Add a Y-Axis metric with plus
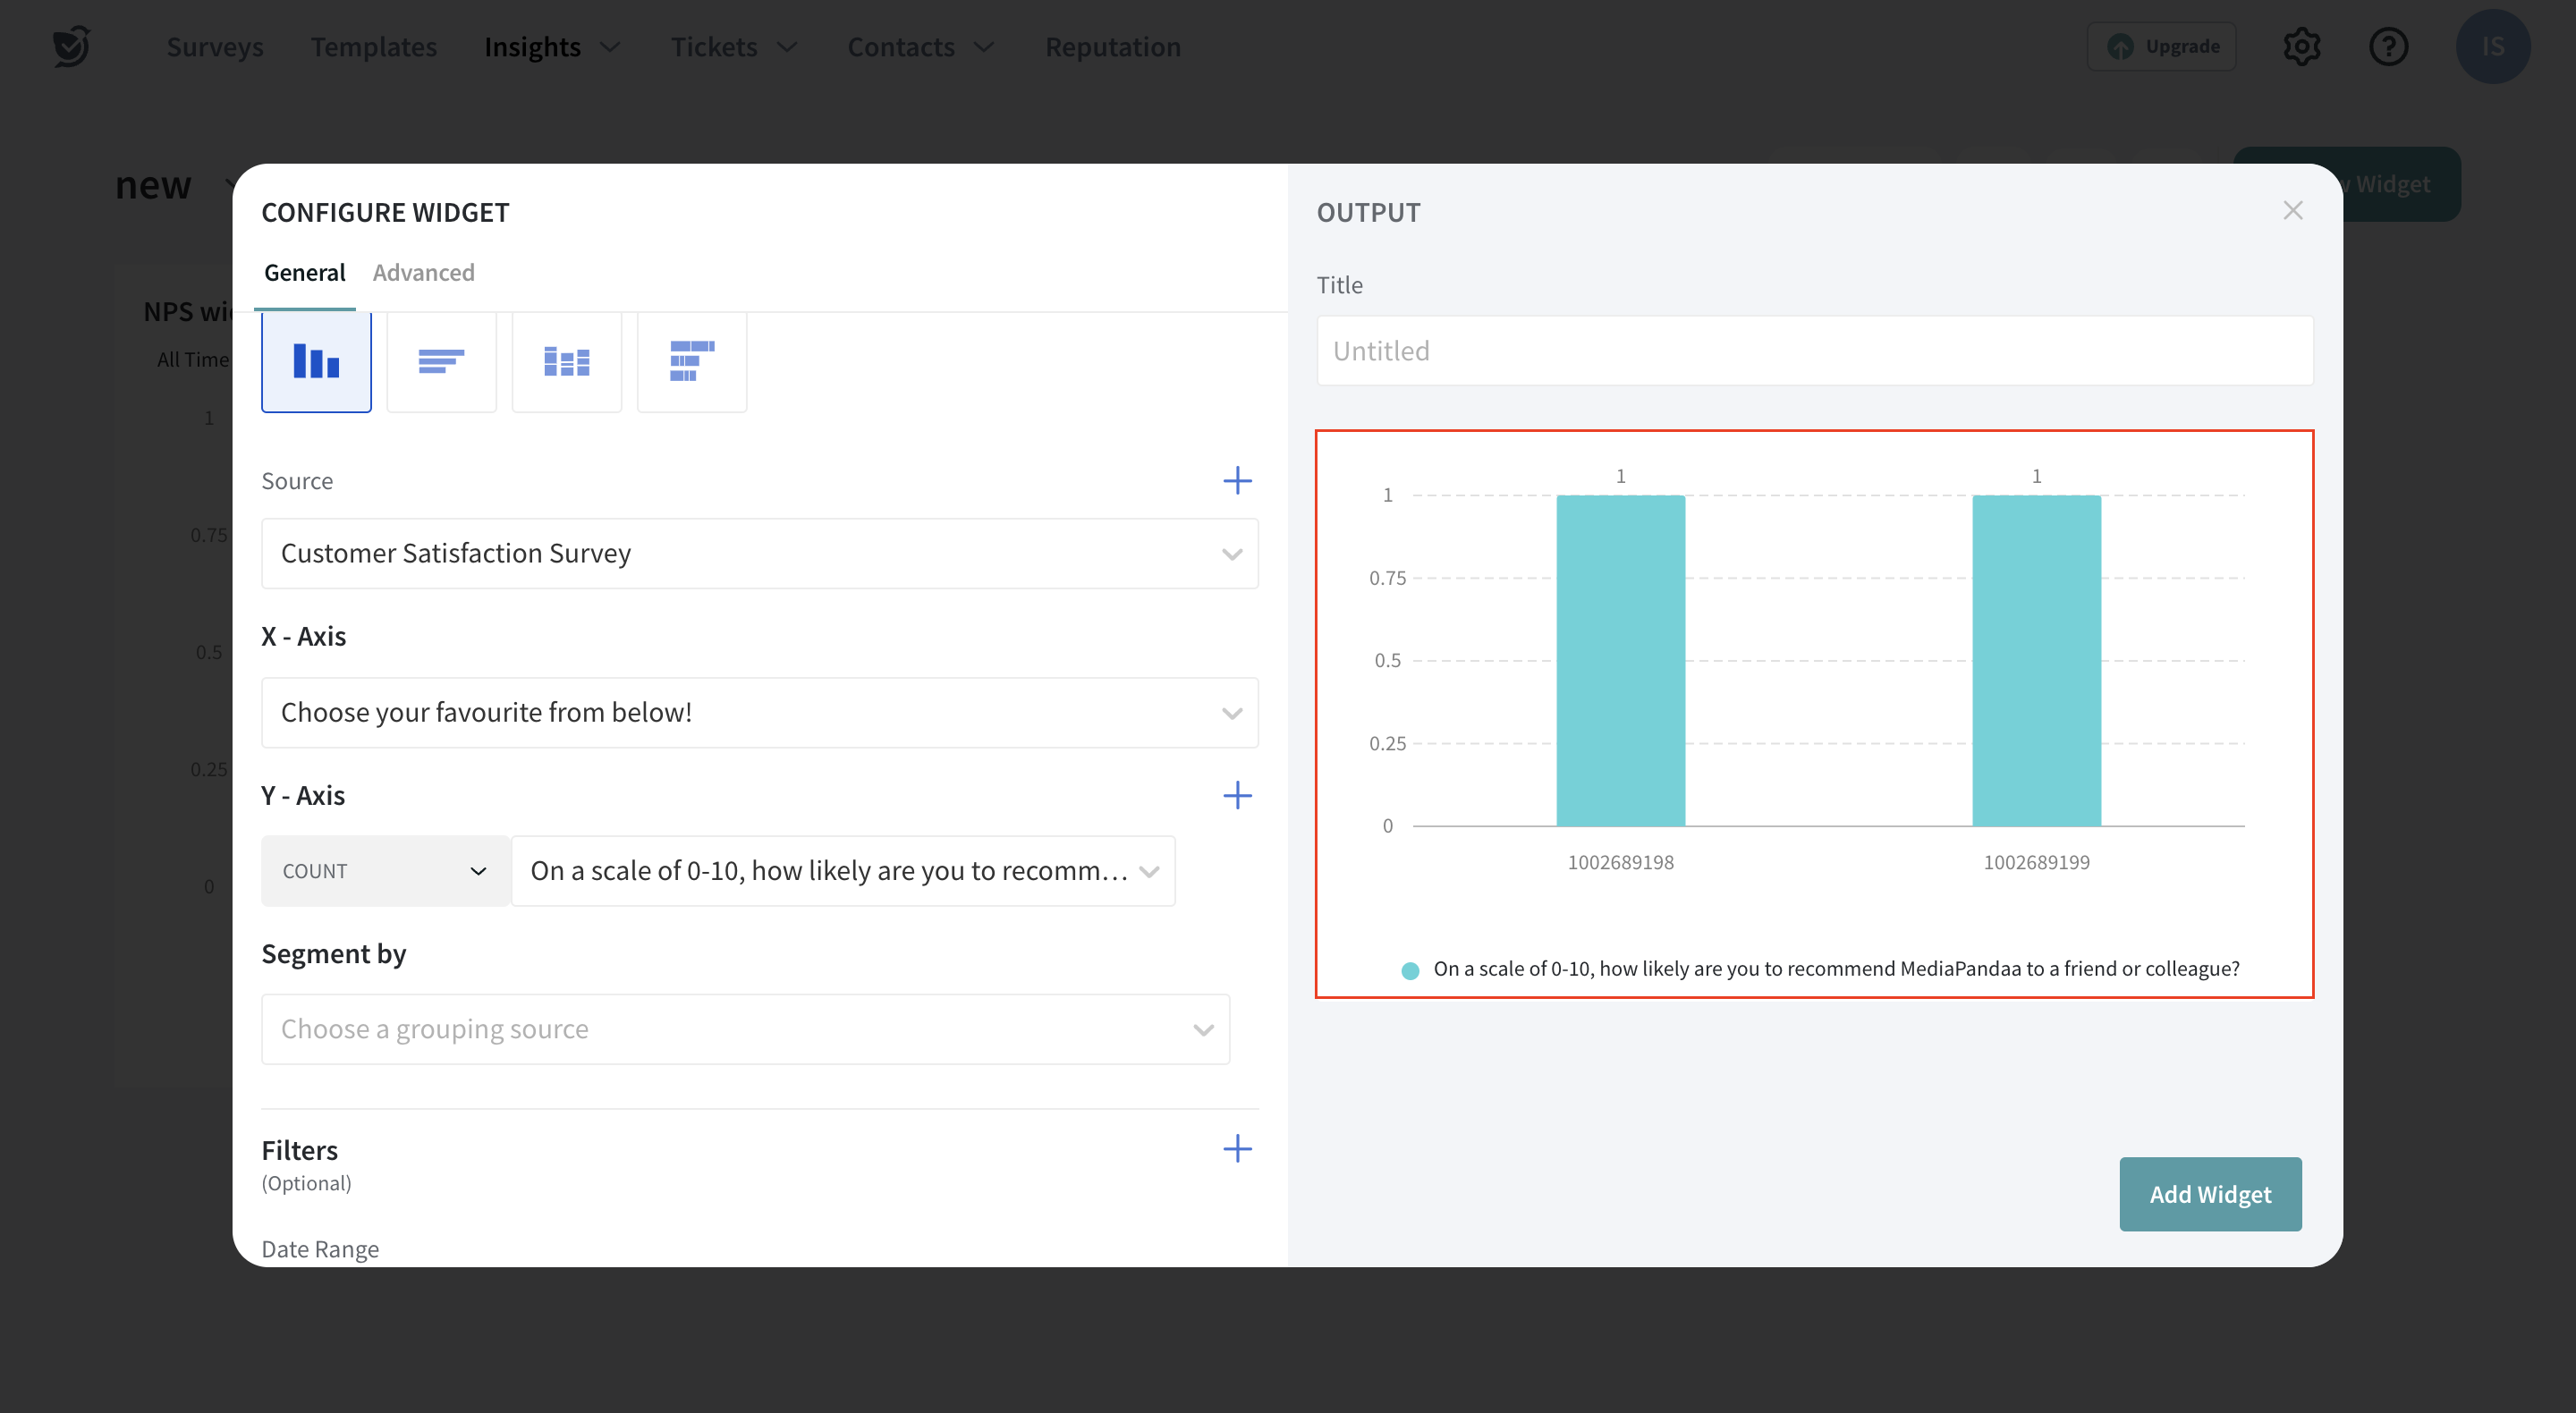 (x=1237, y=795)
